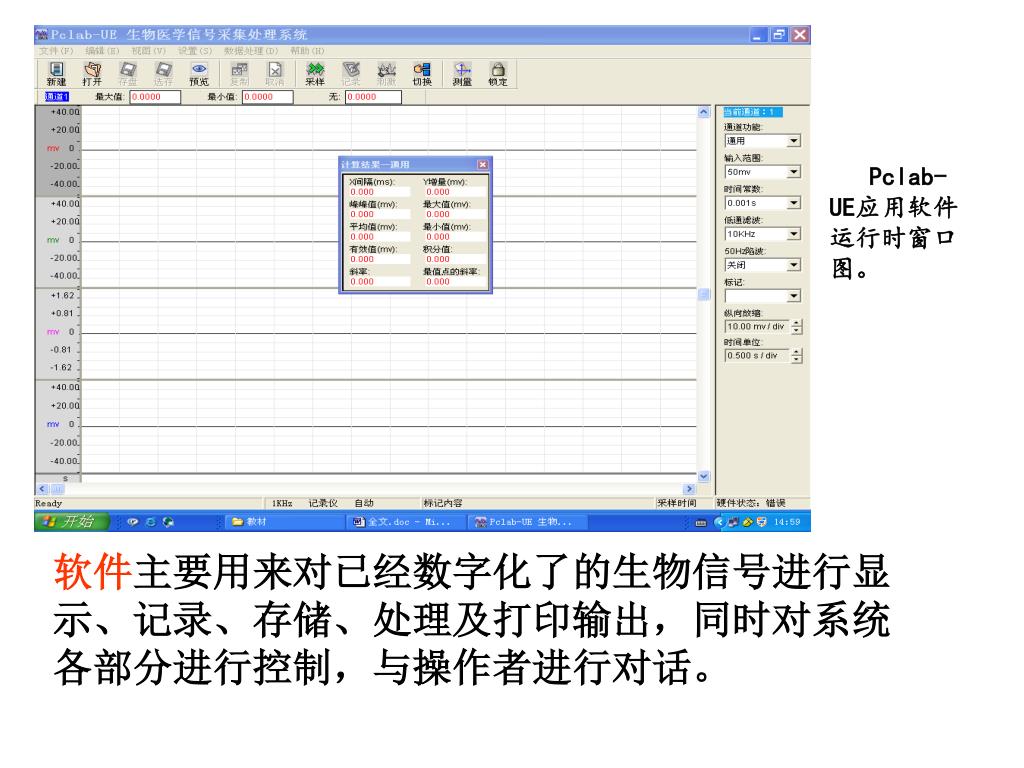Click the horizontal scrollbar right arrow
The height and width of the screenshot is (768, 1024).
pyautogui.click(x=690, y=488)
